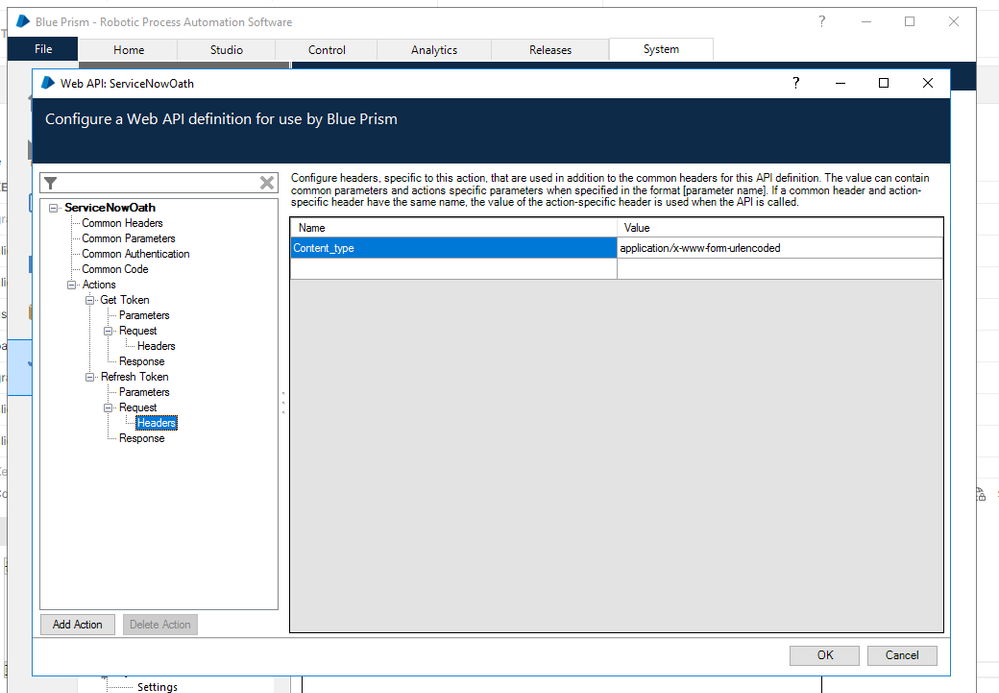The width and height of the screenshot is (999, 693).
Task: Select the Refresh Token action label
Action: point(134,377)
